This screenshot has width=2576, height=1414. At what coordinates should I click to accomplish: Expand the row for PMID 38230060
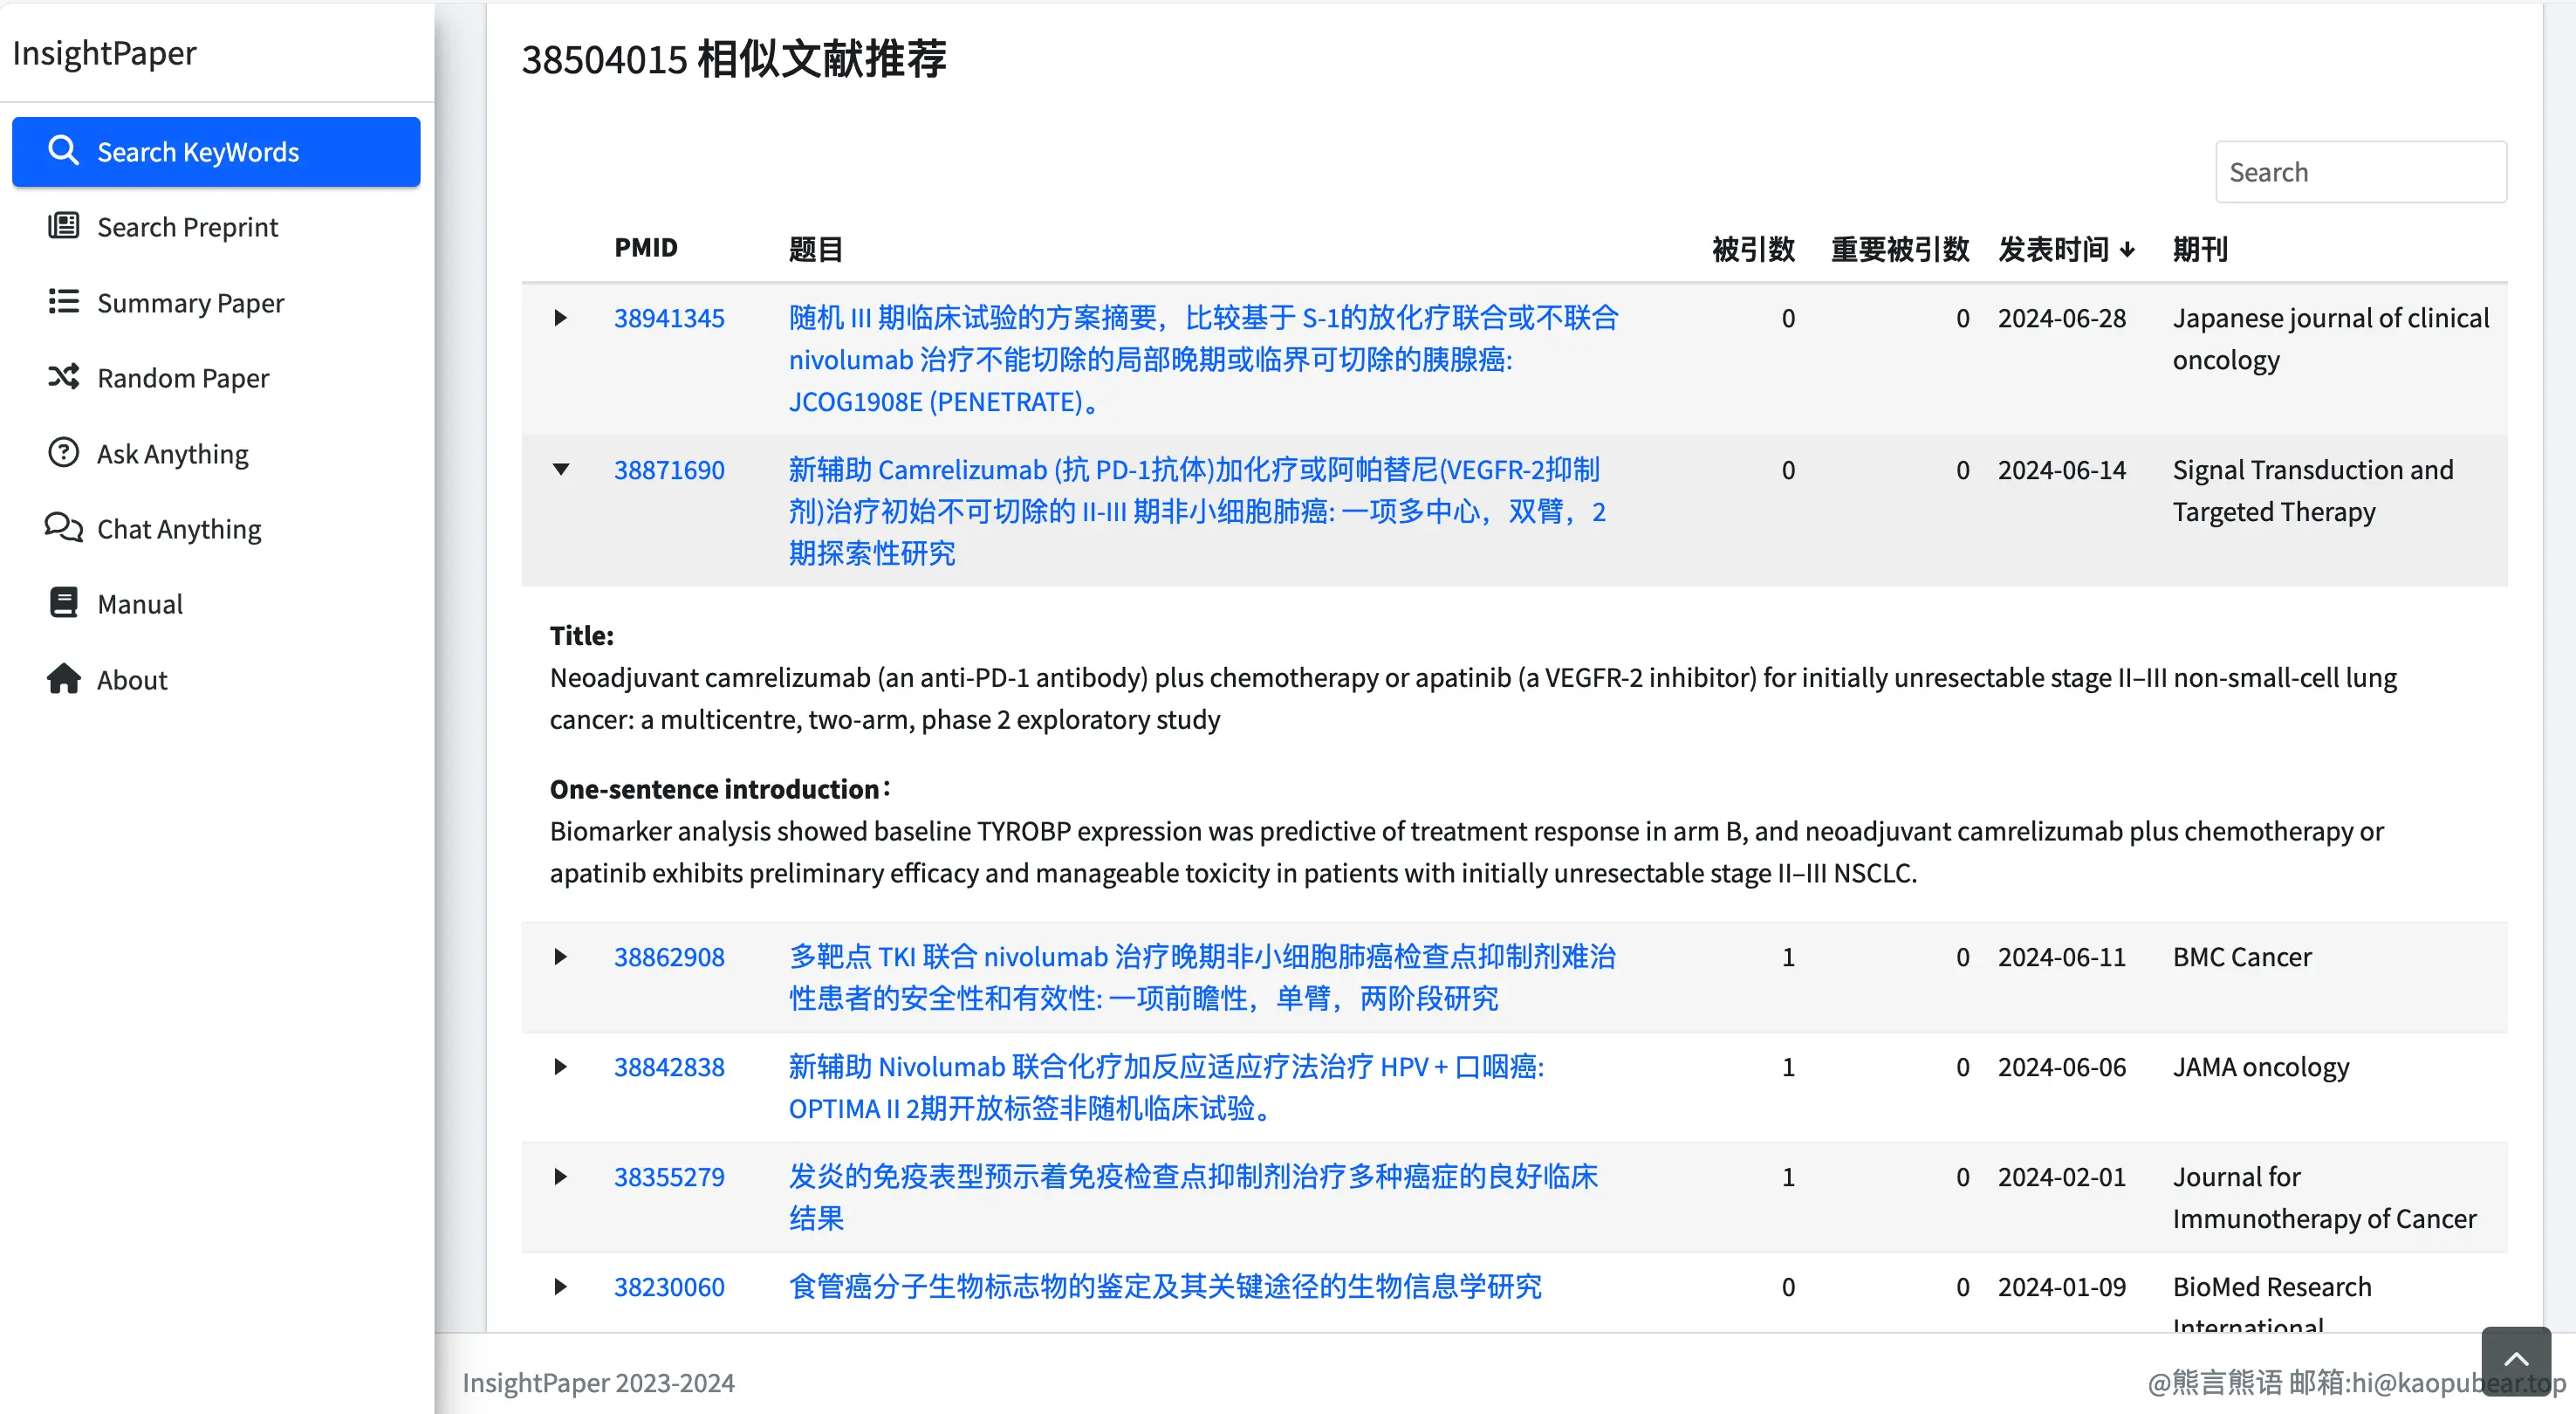561,1287
